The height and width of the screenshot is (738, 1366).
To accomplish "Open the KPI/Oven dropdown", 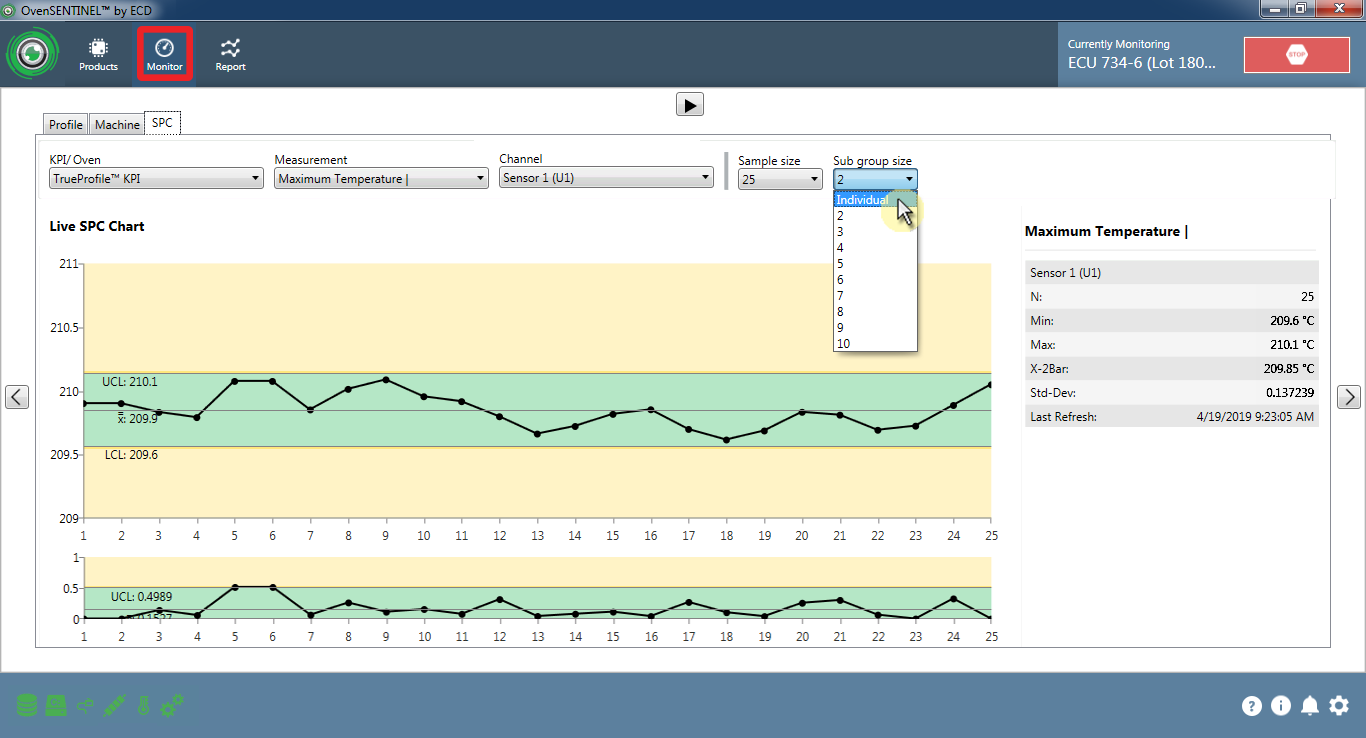I will [155, 179].
